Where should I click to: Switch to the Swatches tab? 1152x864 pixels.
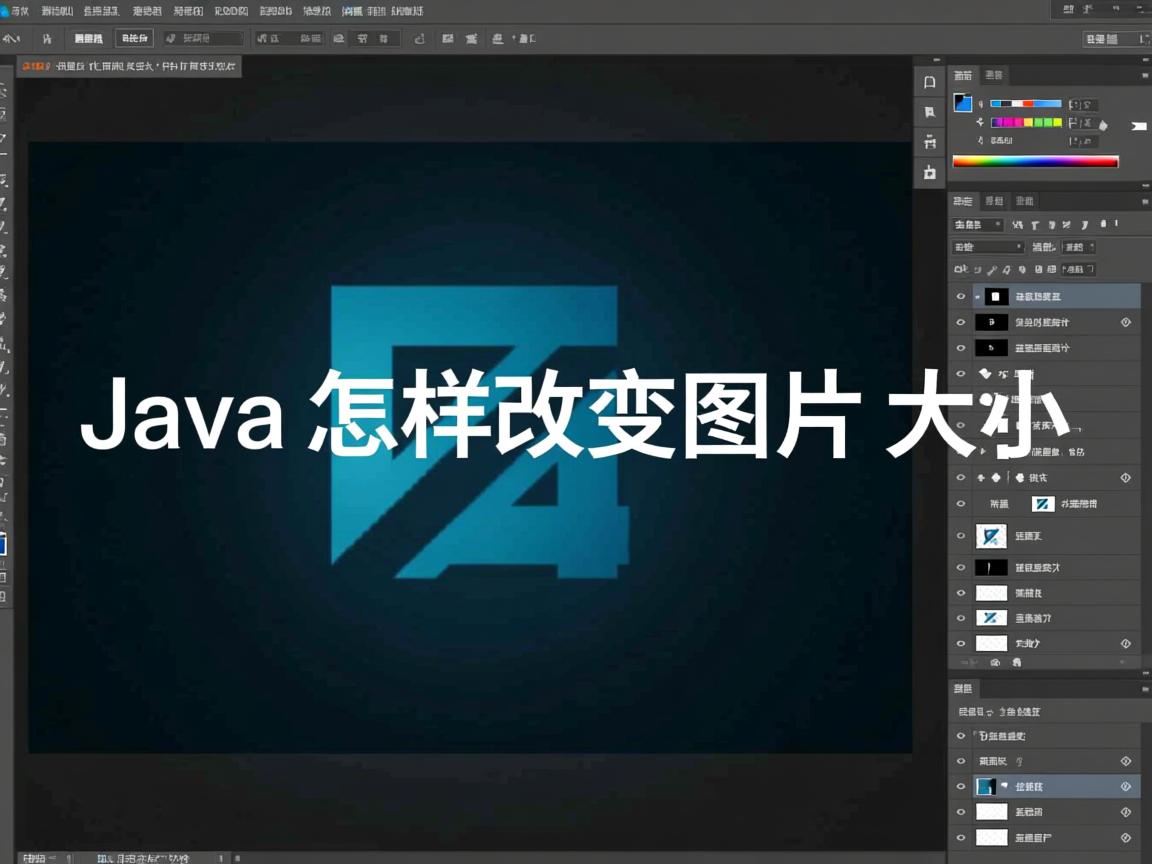(993, 75)
